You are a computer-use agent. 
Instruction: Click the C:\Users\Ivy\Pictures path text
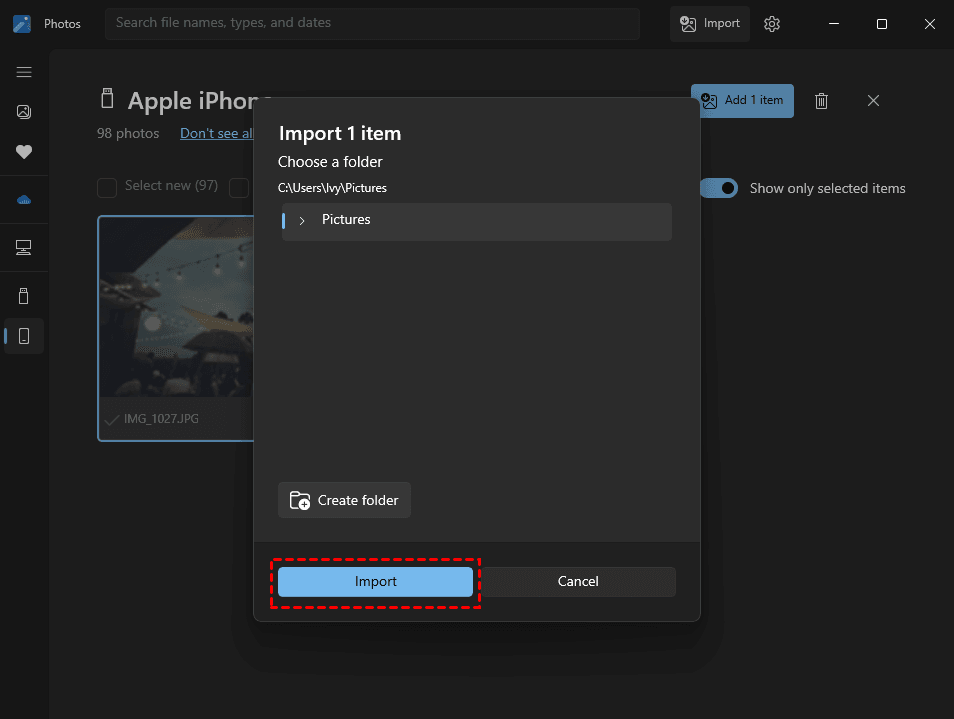(332, 188)
